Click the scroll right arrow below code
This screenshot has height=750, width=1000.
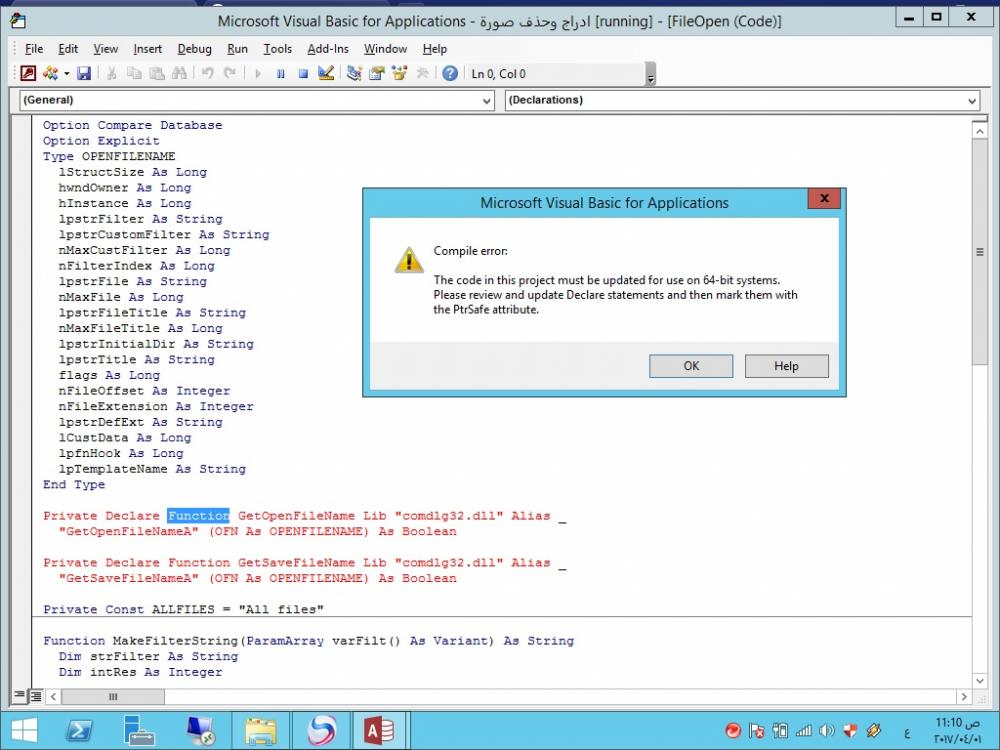pyautogui.click(x=964, y=696)
